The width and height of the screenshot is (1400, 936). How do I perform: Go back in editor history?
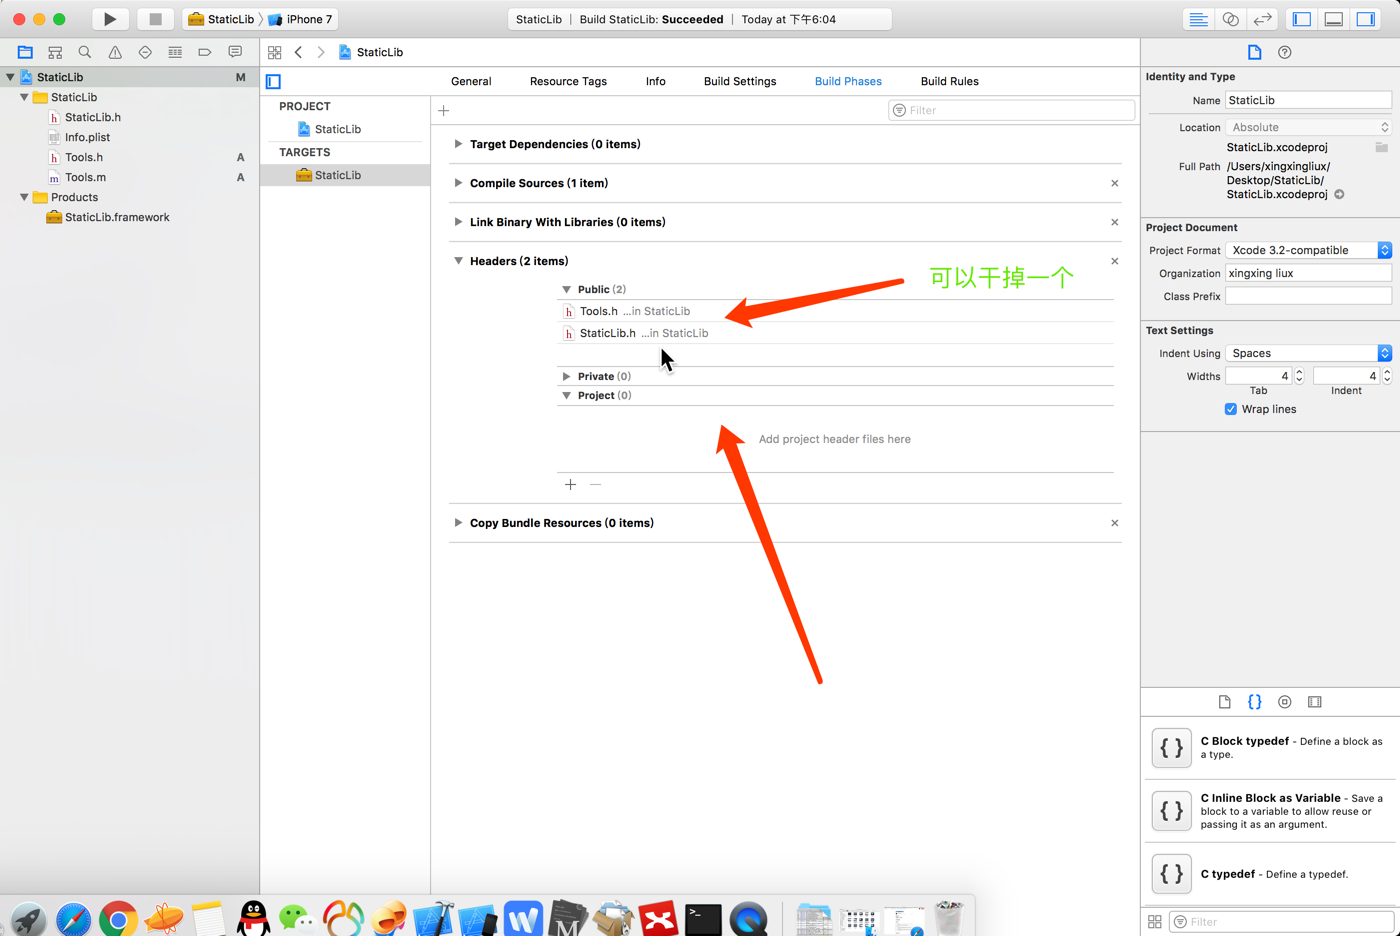click(298, 52)
